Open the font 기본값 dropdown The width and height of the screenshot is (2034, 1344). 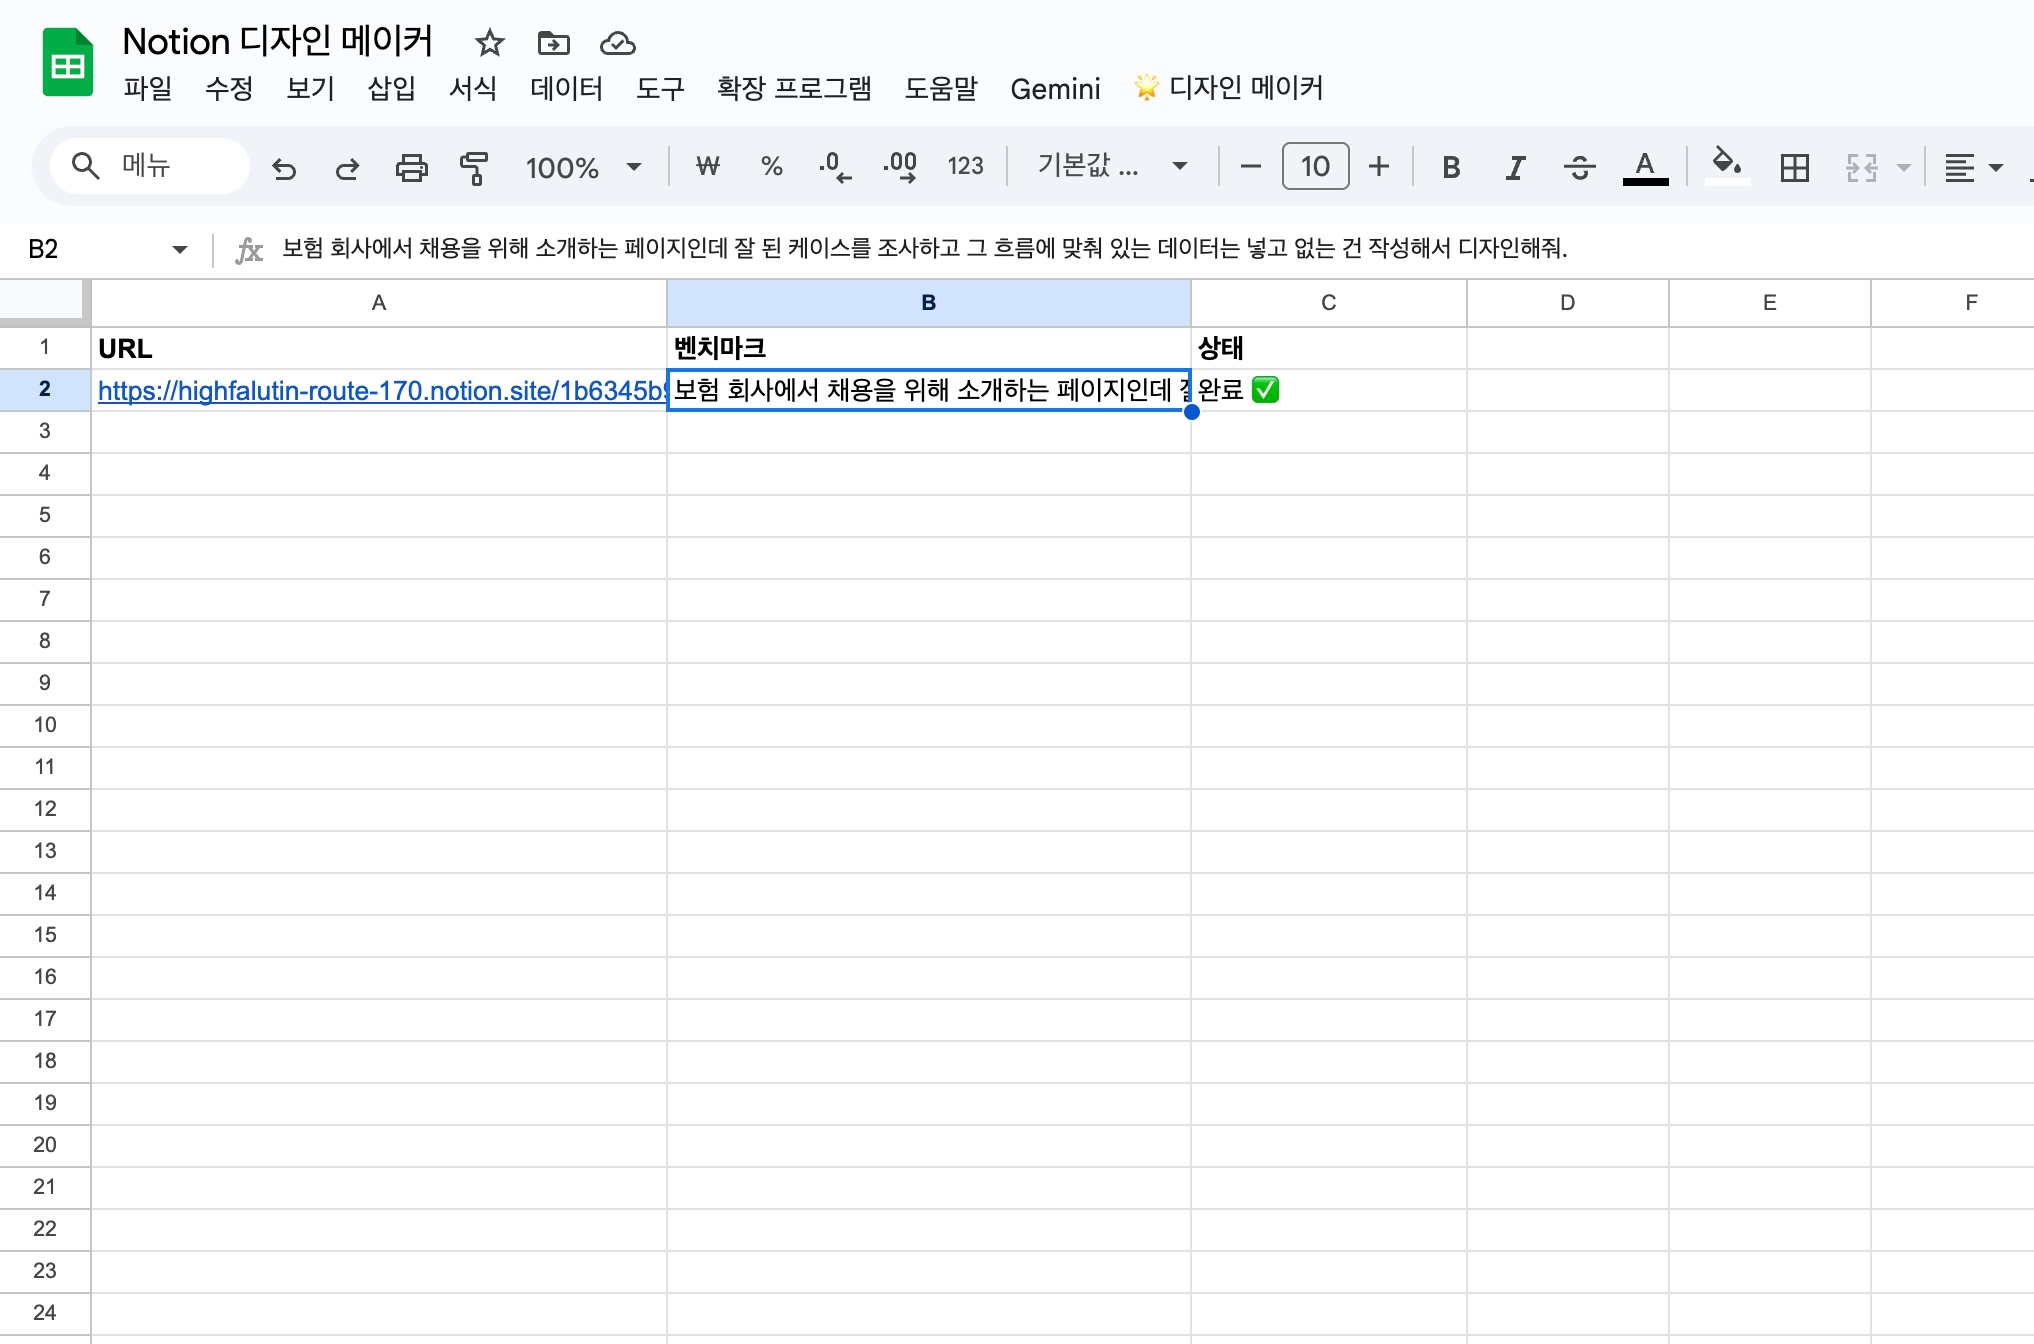click(1112, 166)
